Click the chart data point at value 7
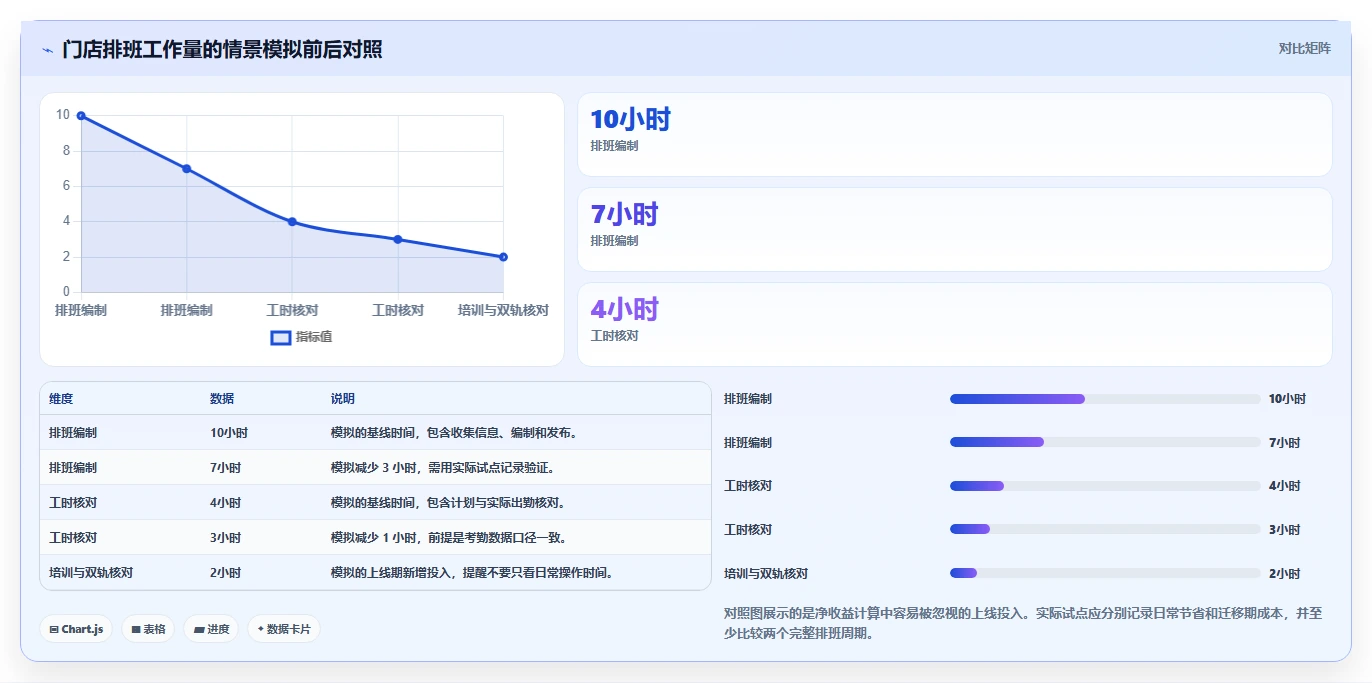The width and height of the screenshot is (1372, 683). pos(187,169)
